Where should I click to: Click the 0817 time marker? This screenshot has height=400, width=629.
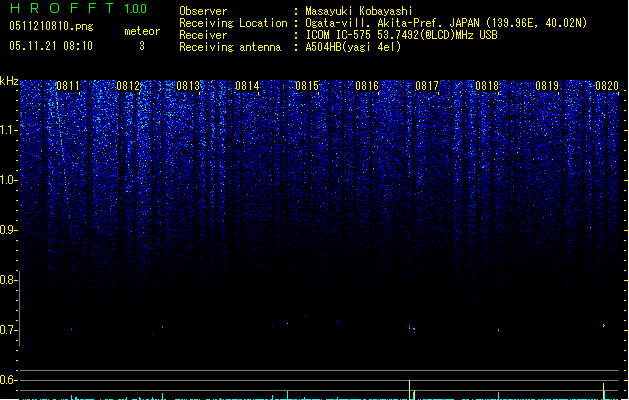point(427,86)
